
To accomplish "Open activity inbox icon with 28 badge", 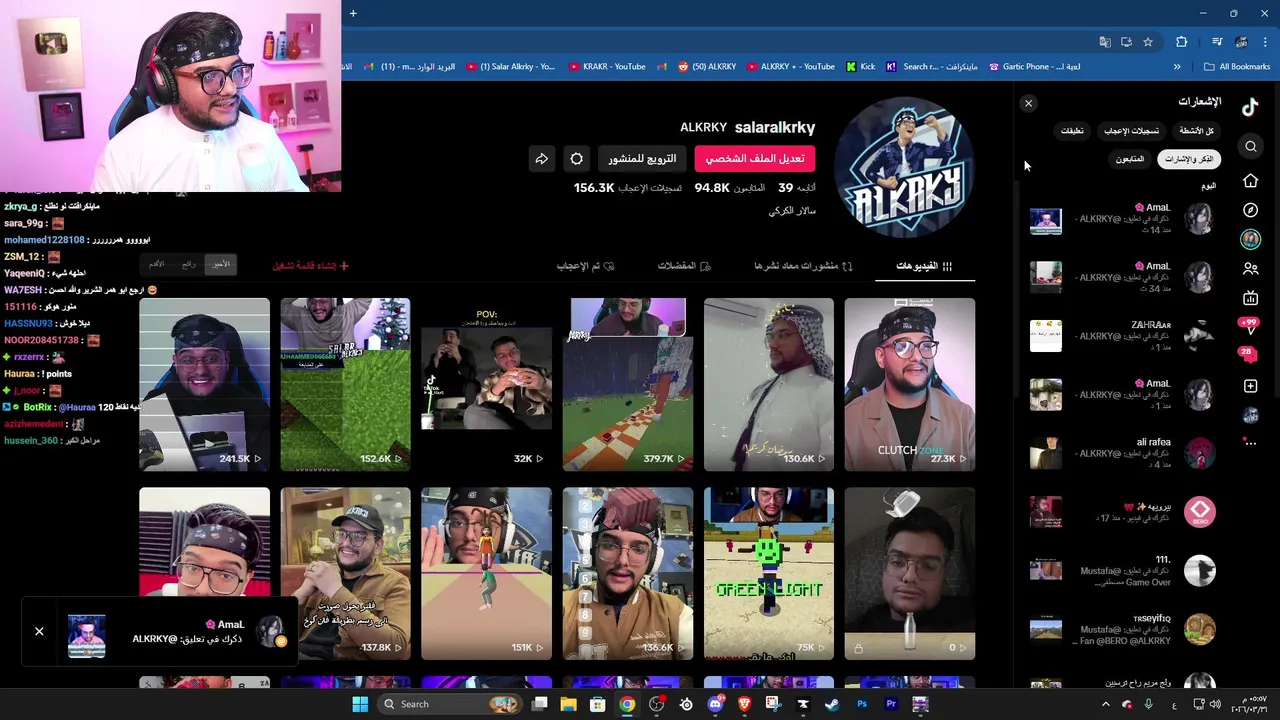I will point(1248,355).
